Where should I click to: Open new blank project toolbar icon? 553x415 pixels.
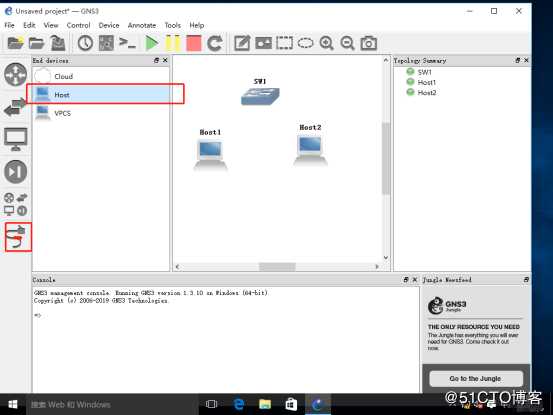pyautogui.click(x=16, y=43)
